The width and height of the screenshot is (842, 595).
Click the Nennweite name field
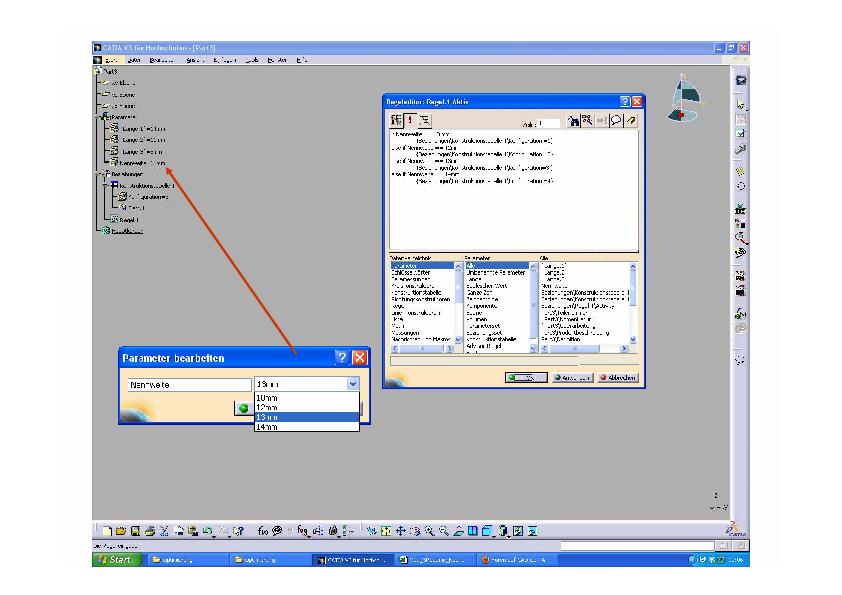pyautogui.click(x=190, y=384)
